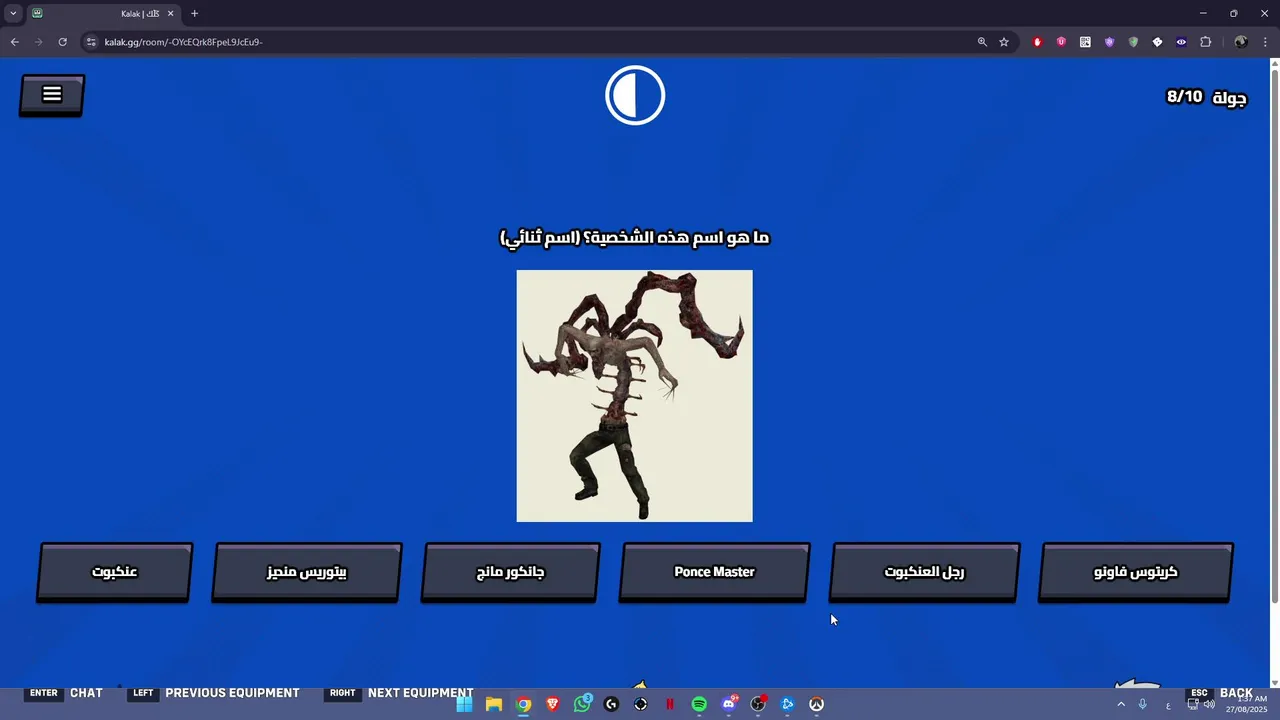The width and height of the screenshot is (1280, 720).
Task: Choose the answer كريتوس فاونو
Action: [1136, 573]
